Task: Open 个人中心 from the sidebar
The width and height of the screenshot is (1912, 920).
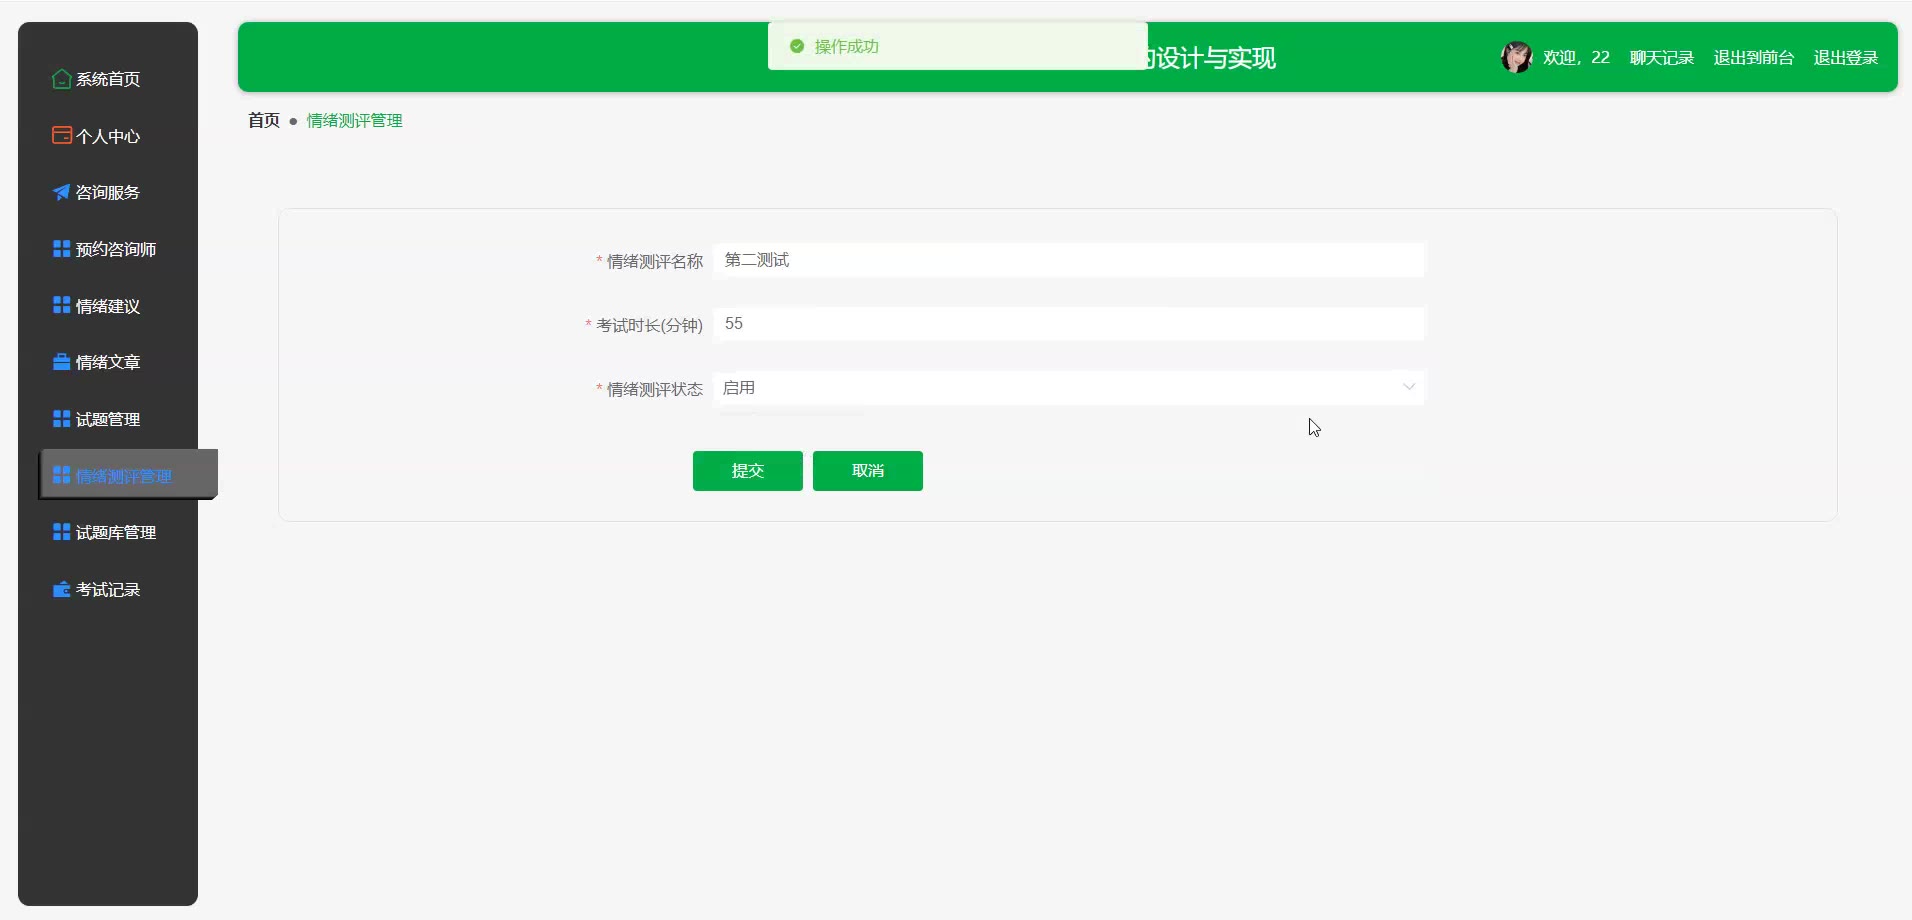Action: tap(108, 136)
